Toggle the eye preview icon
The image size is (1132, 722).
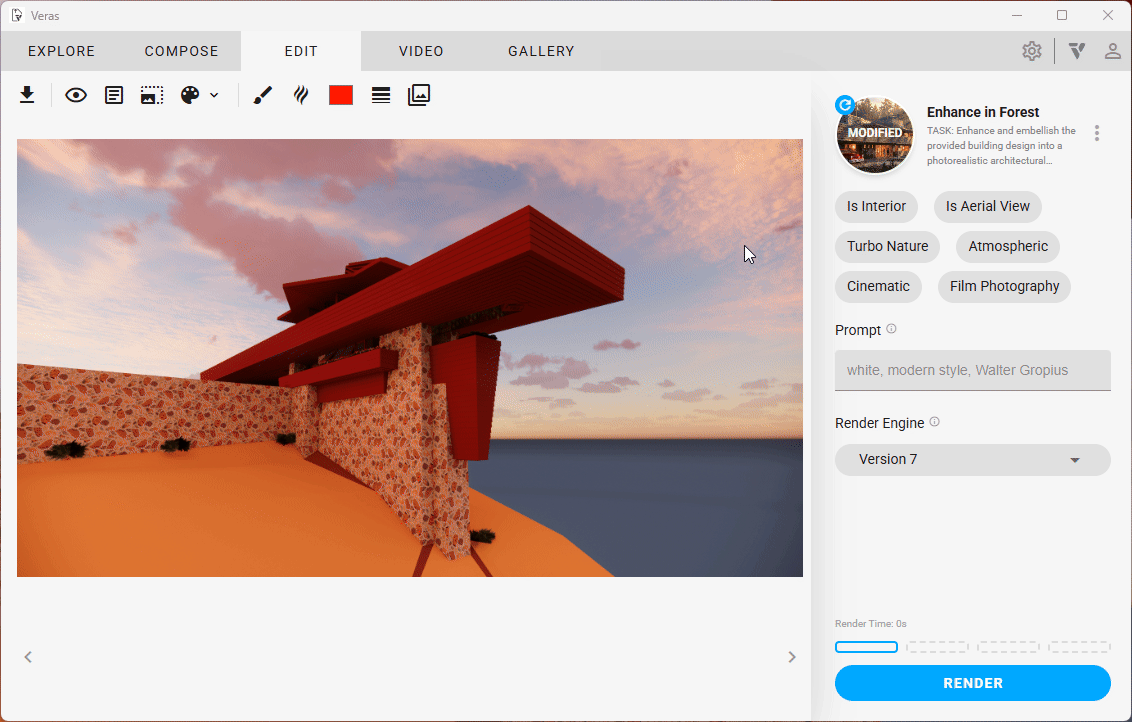point(76,95)
